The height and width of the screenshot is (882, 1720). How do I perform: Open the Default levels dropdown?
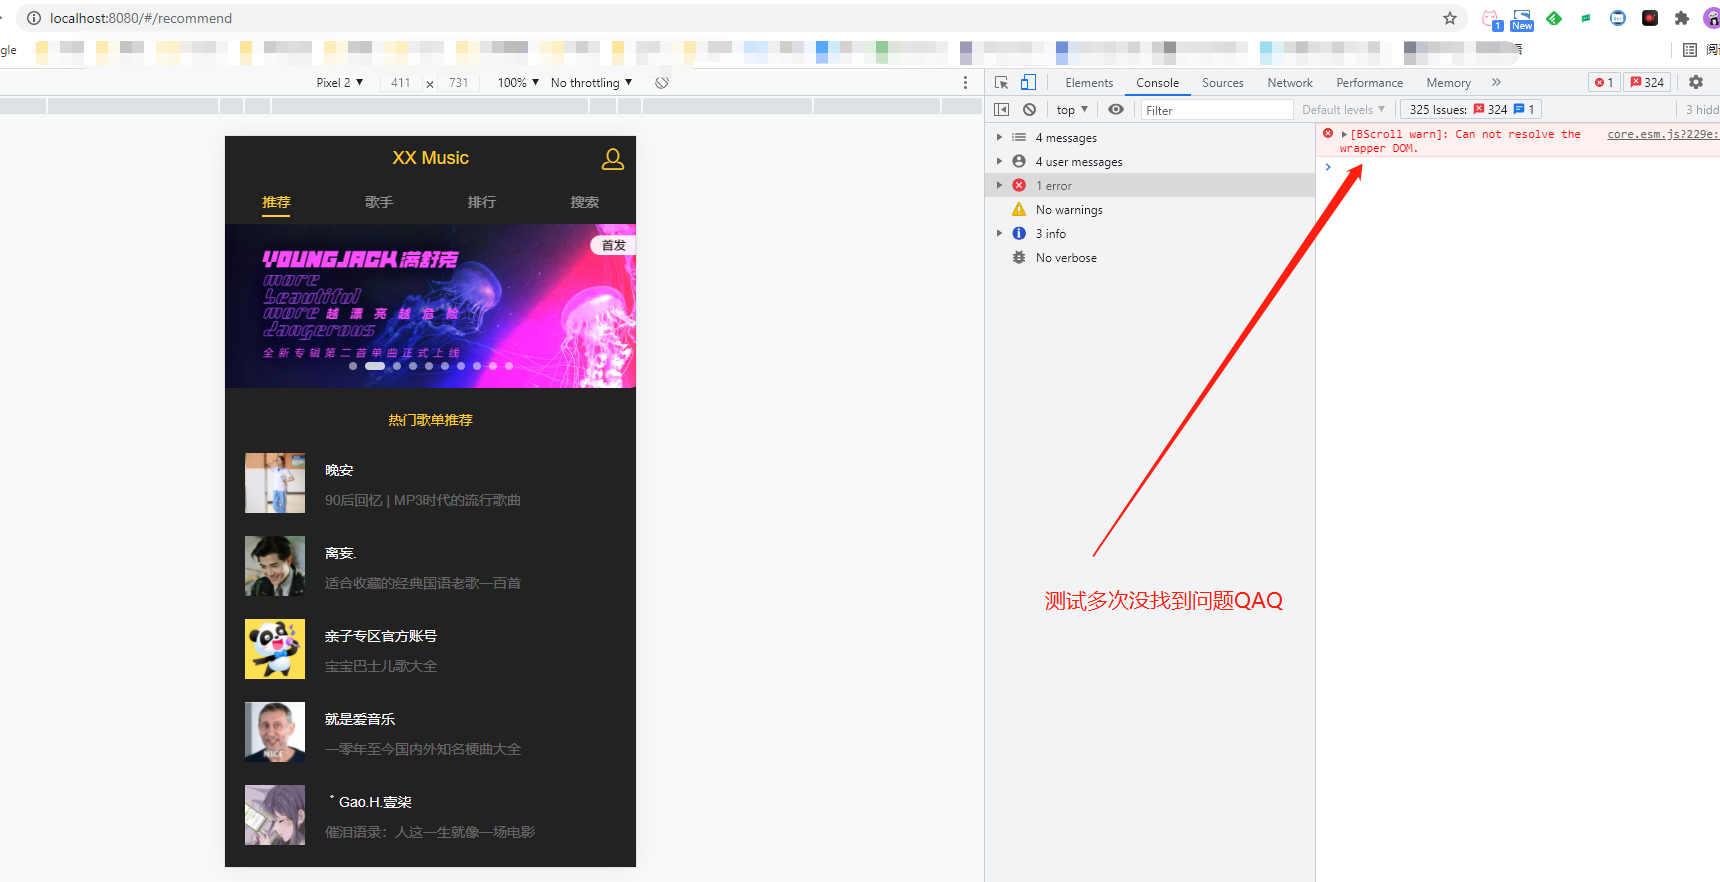click(1343, 110)
